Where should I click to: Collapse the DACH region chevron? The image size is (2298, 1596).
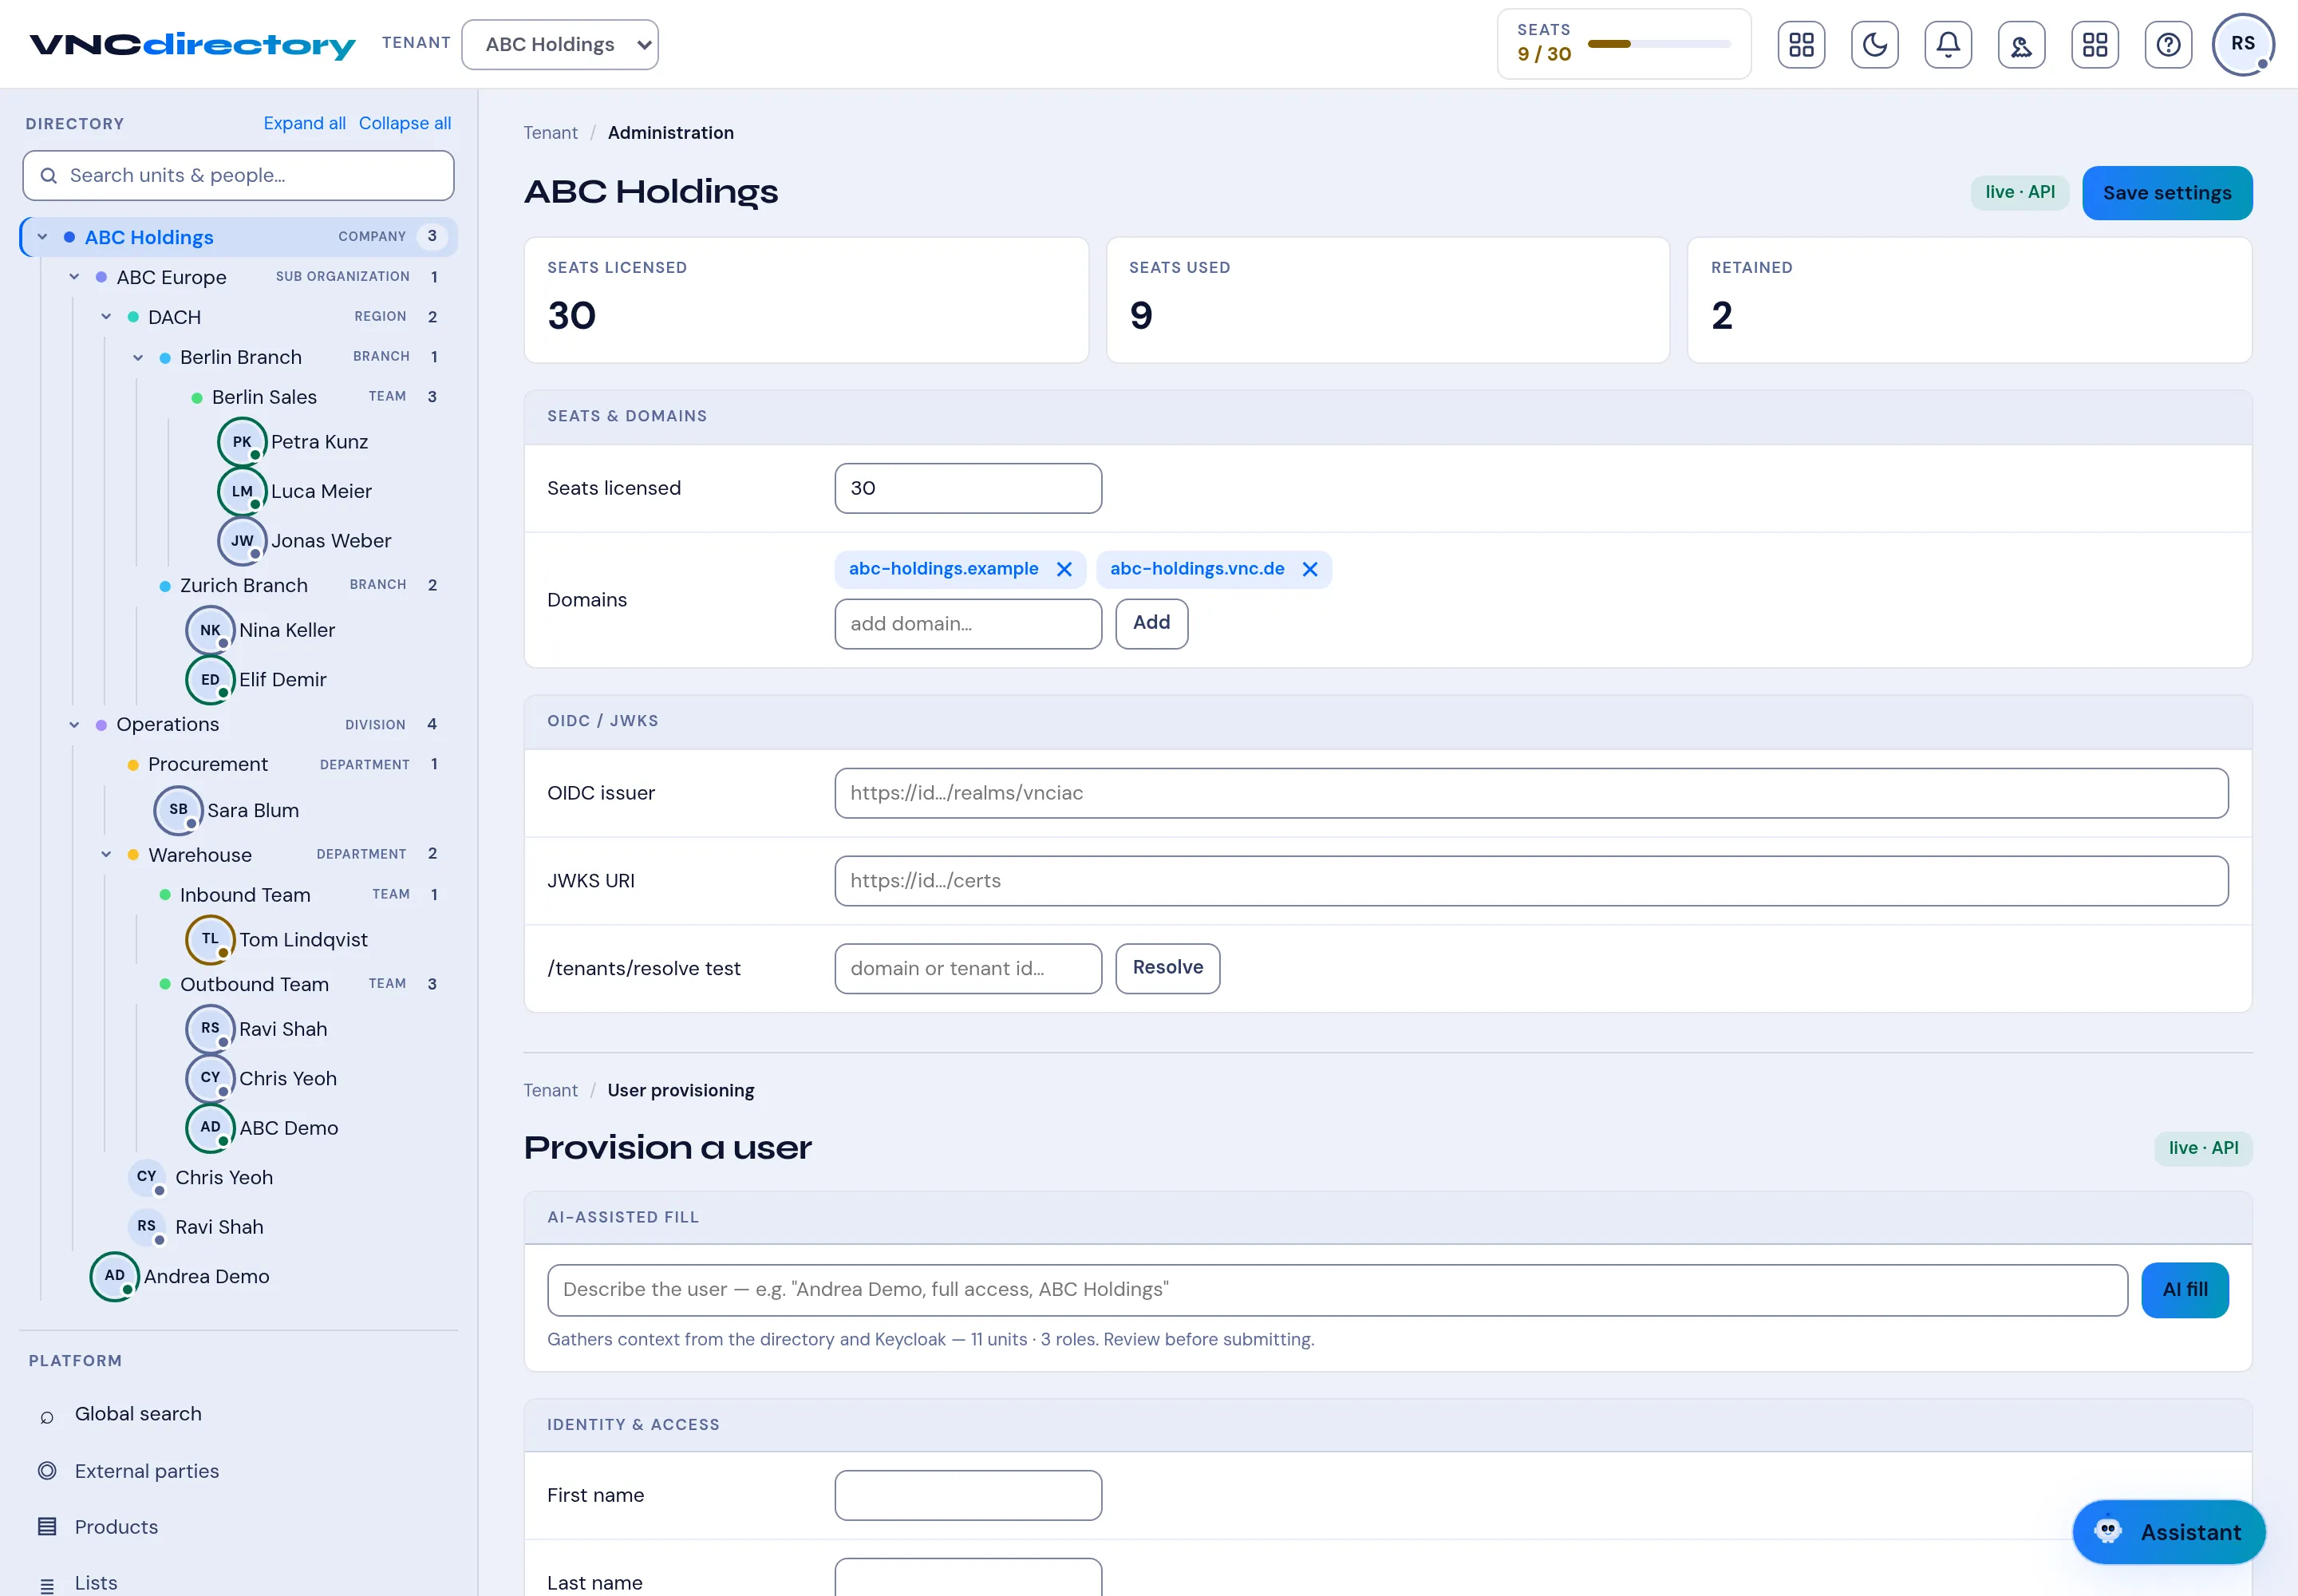(x=106, y=317)
